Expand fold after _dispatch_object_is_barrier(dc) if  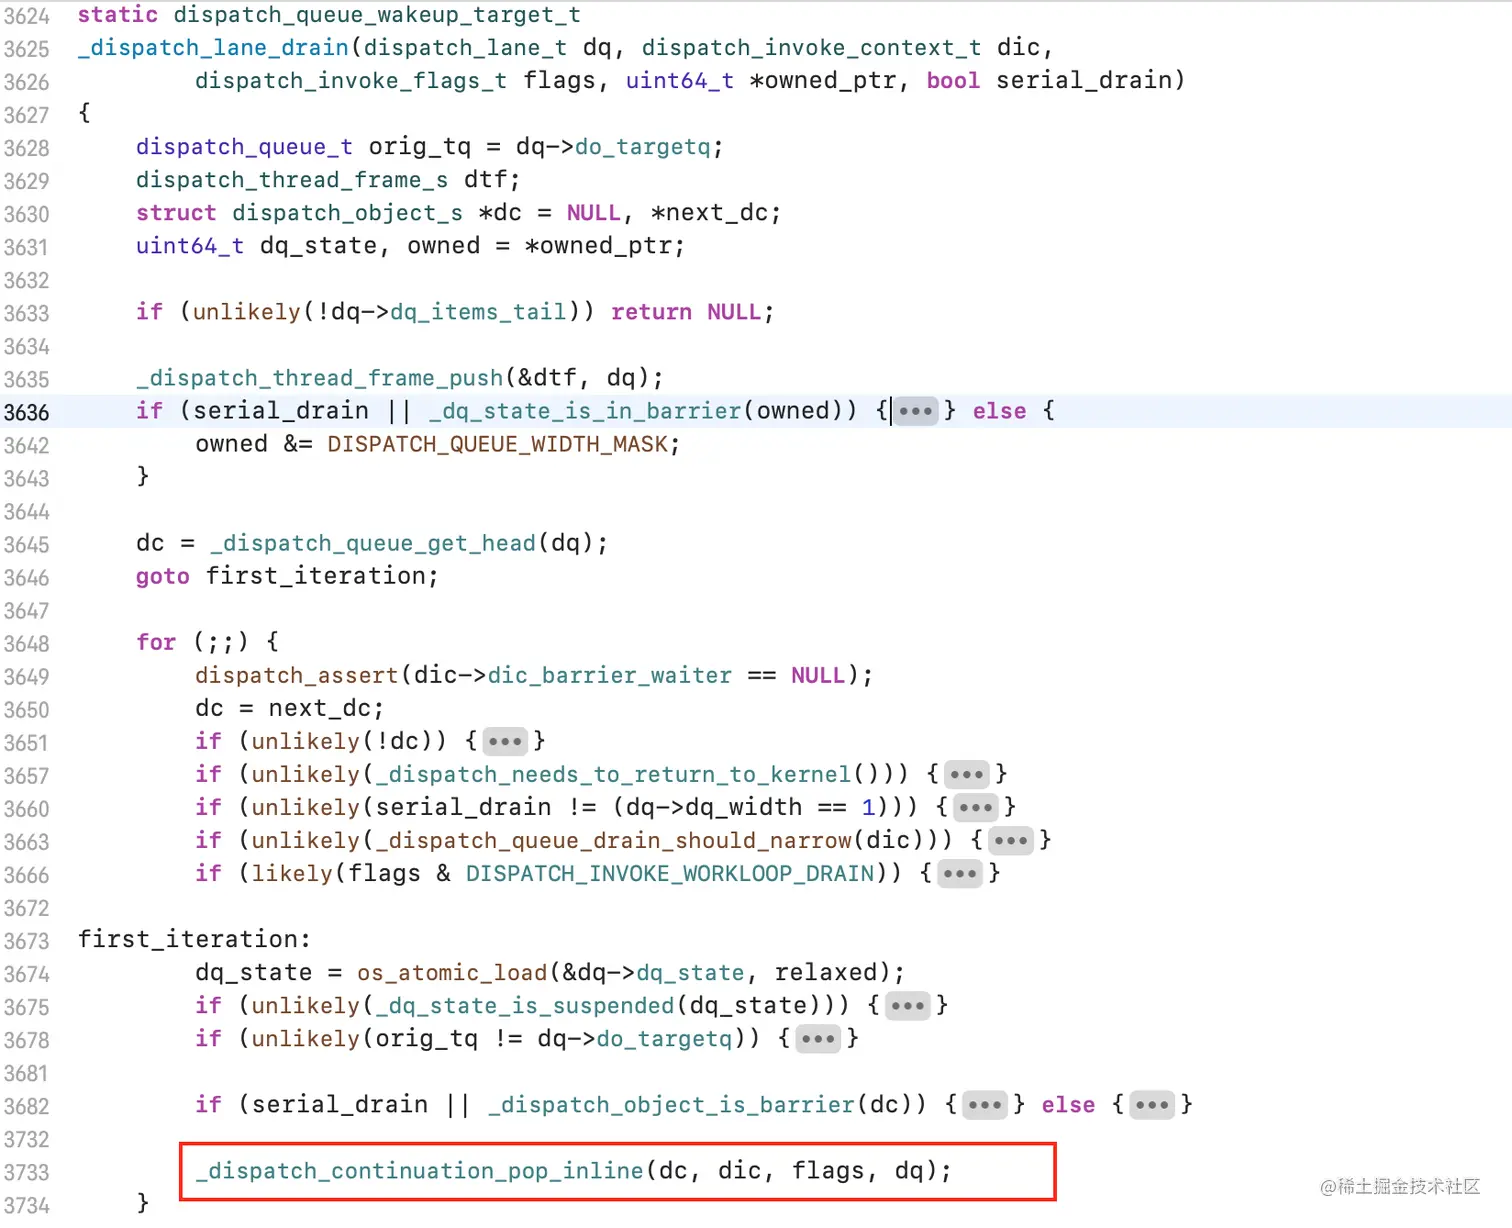pos(985,1104)
